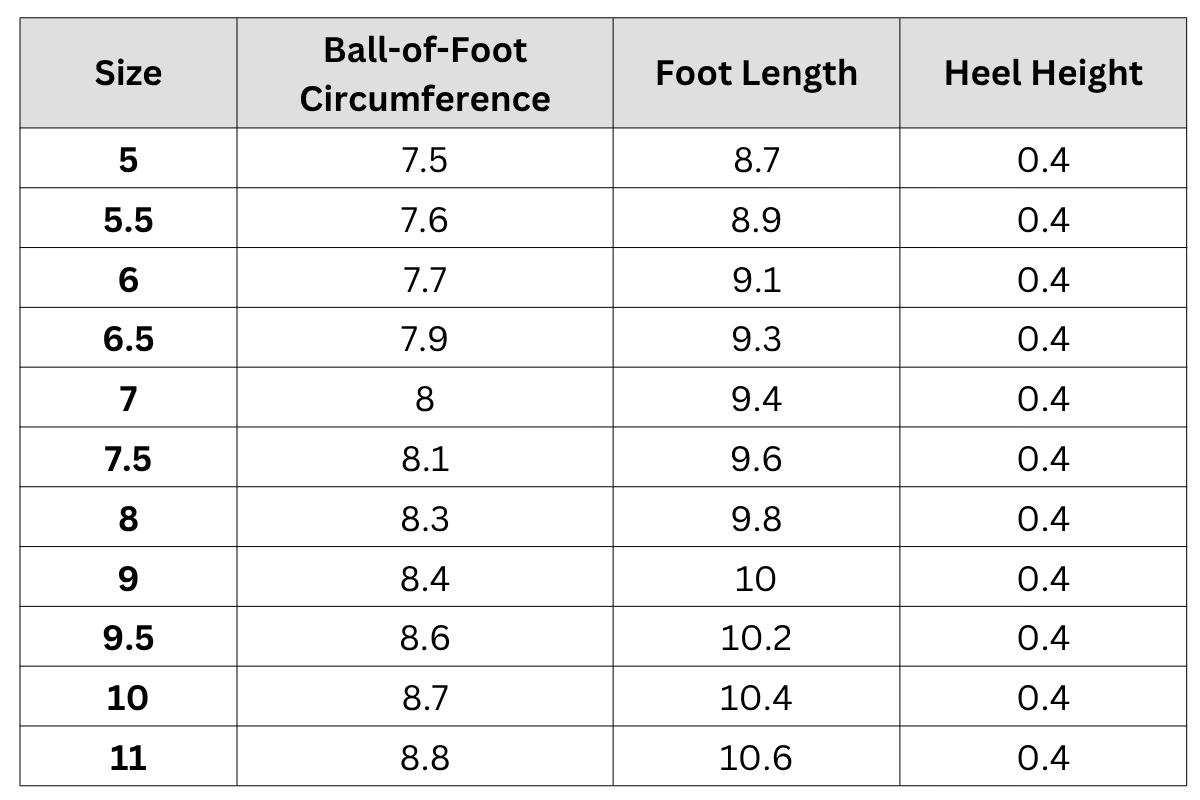Click the 7.5 circumference cell
Screen dimensions: 1200x800
[425, 160]
